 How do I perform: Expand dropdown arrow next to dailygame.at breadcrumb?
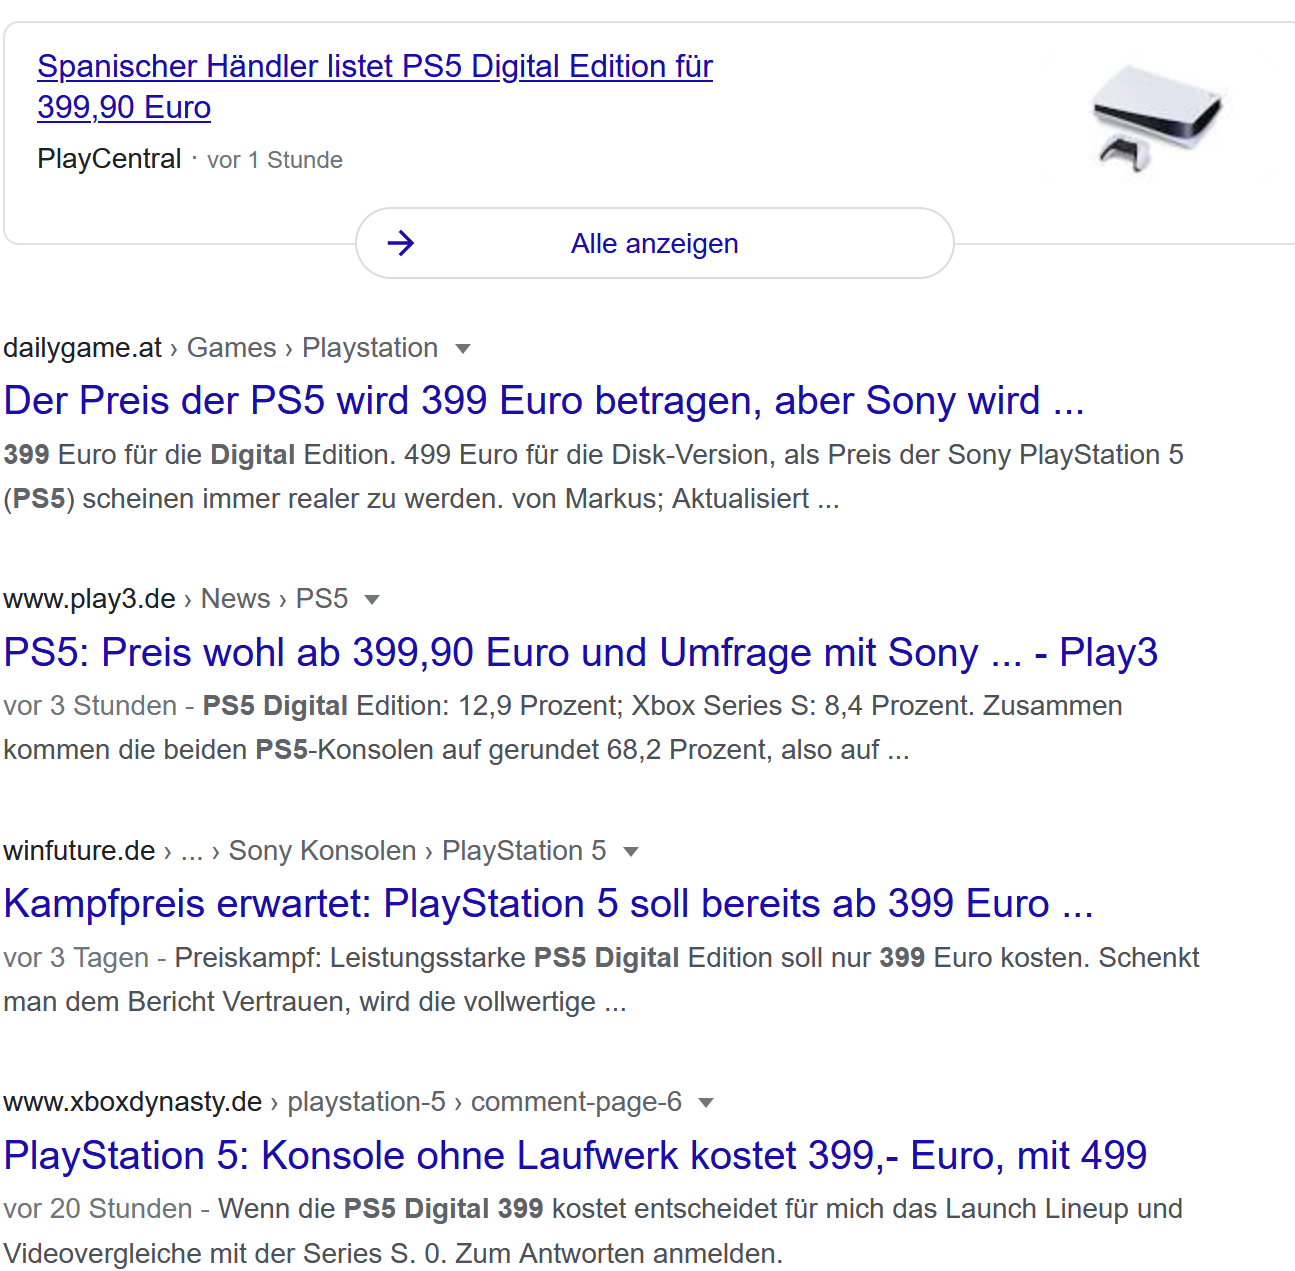coord(463,349)
